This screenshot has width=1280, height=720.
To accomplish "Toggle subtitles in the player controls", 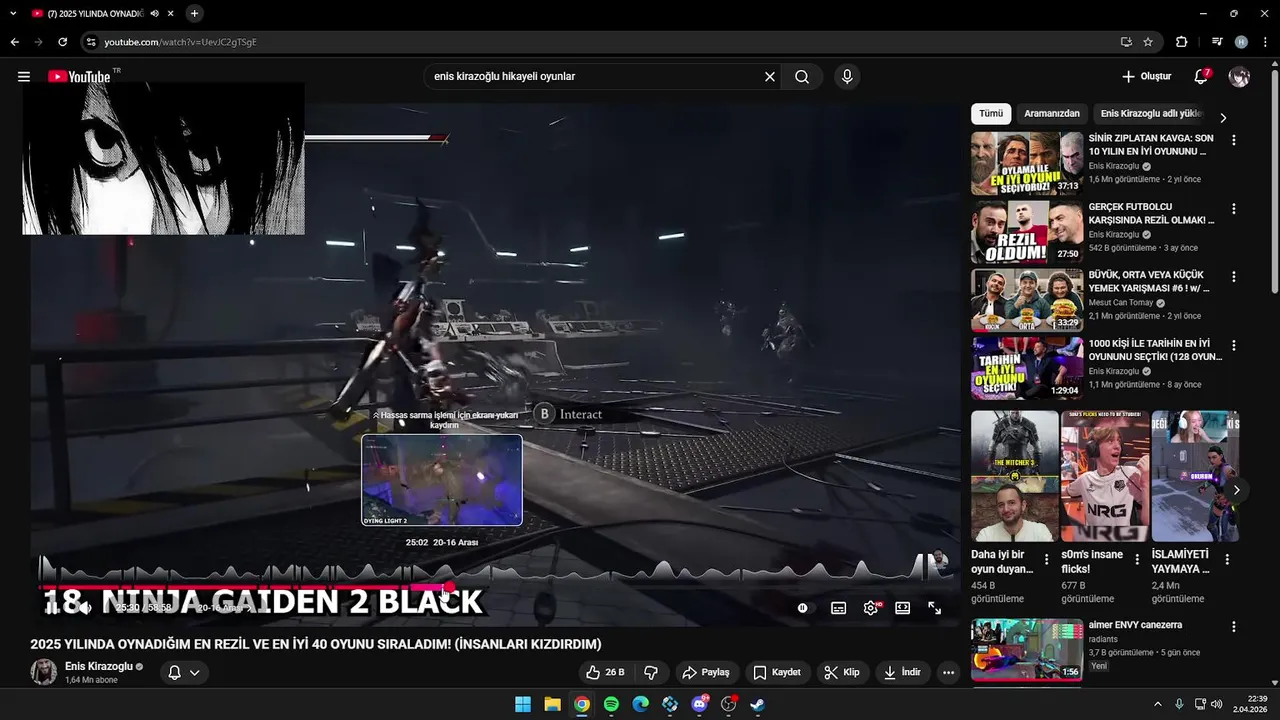I will [839, 608].
